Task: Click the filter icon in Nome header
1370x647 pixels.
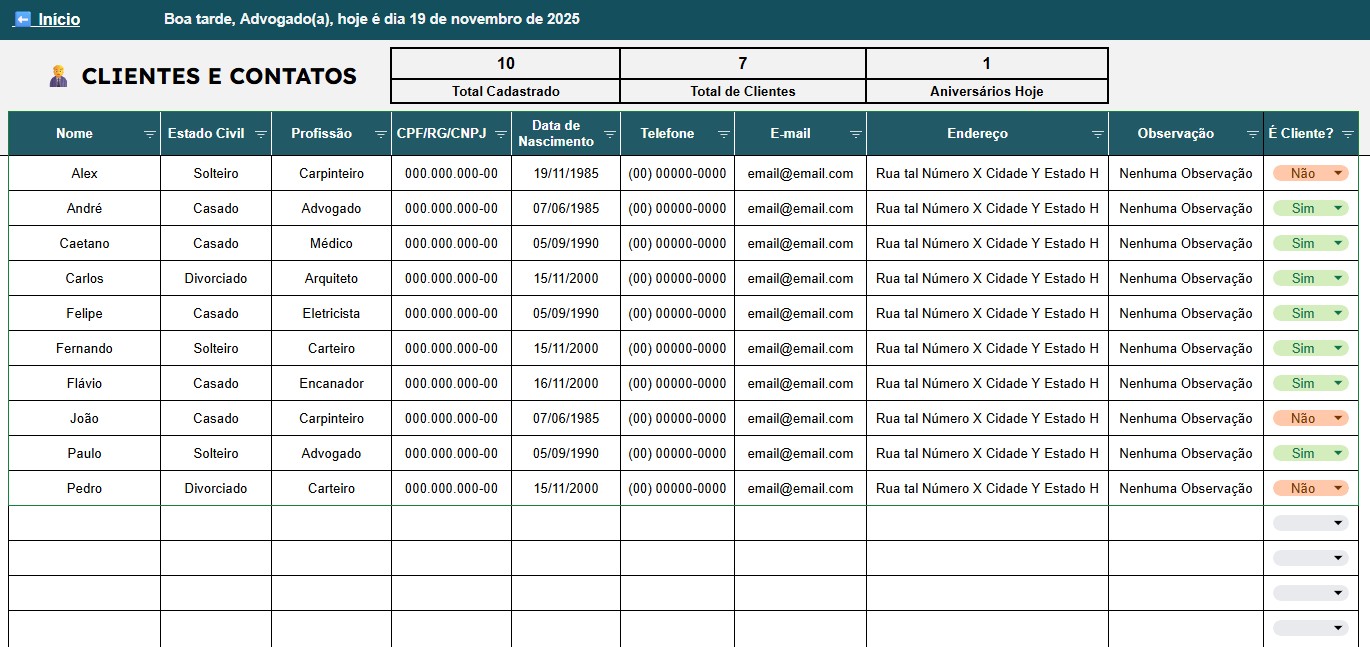Action: (x=150, y=134)
